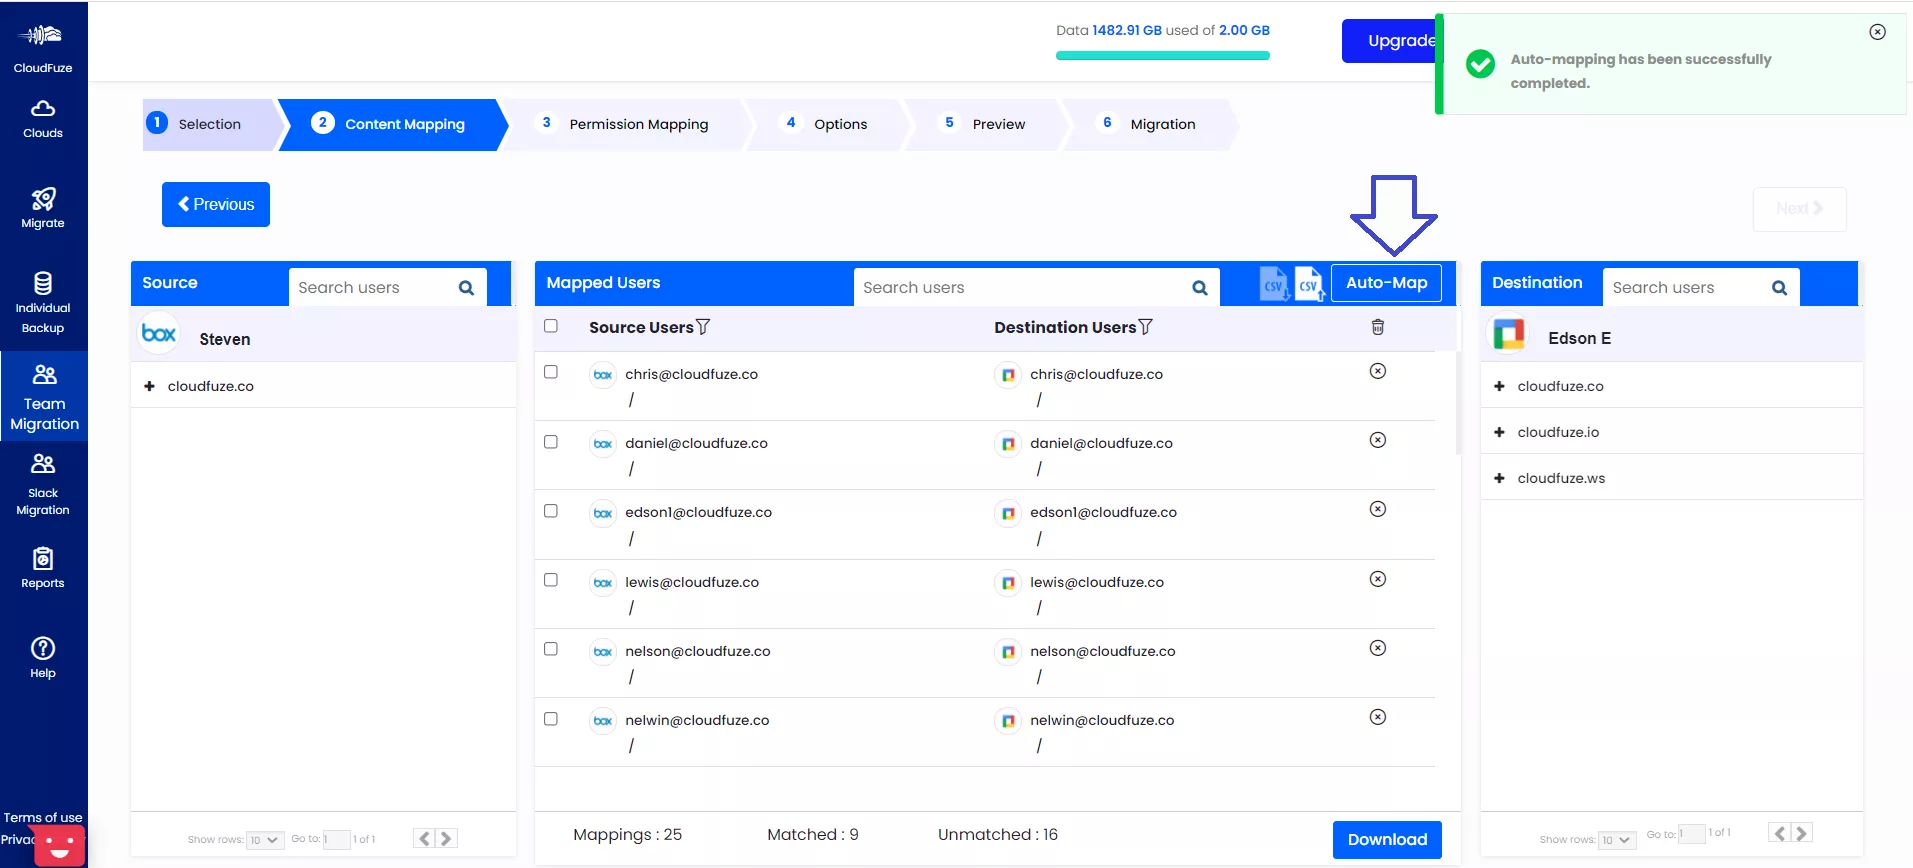1913x868 pixels.
Task: Click the trash delete mappings icon
Action: [x=1378, y=327]
